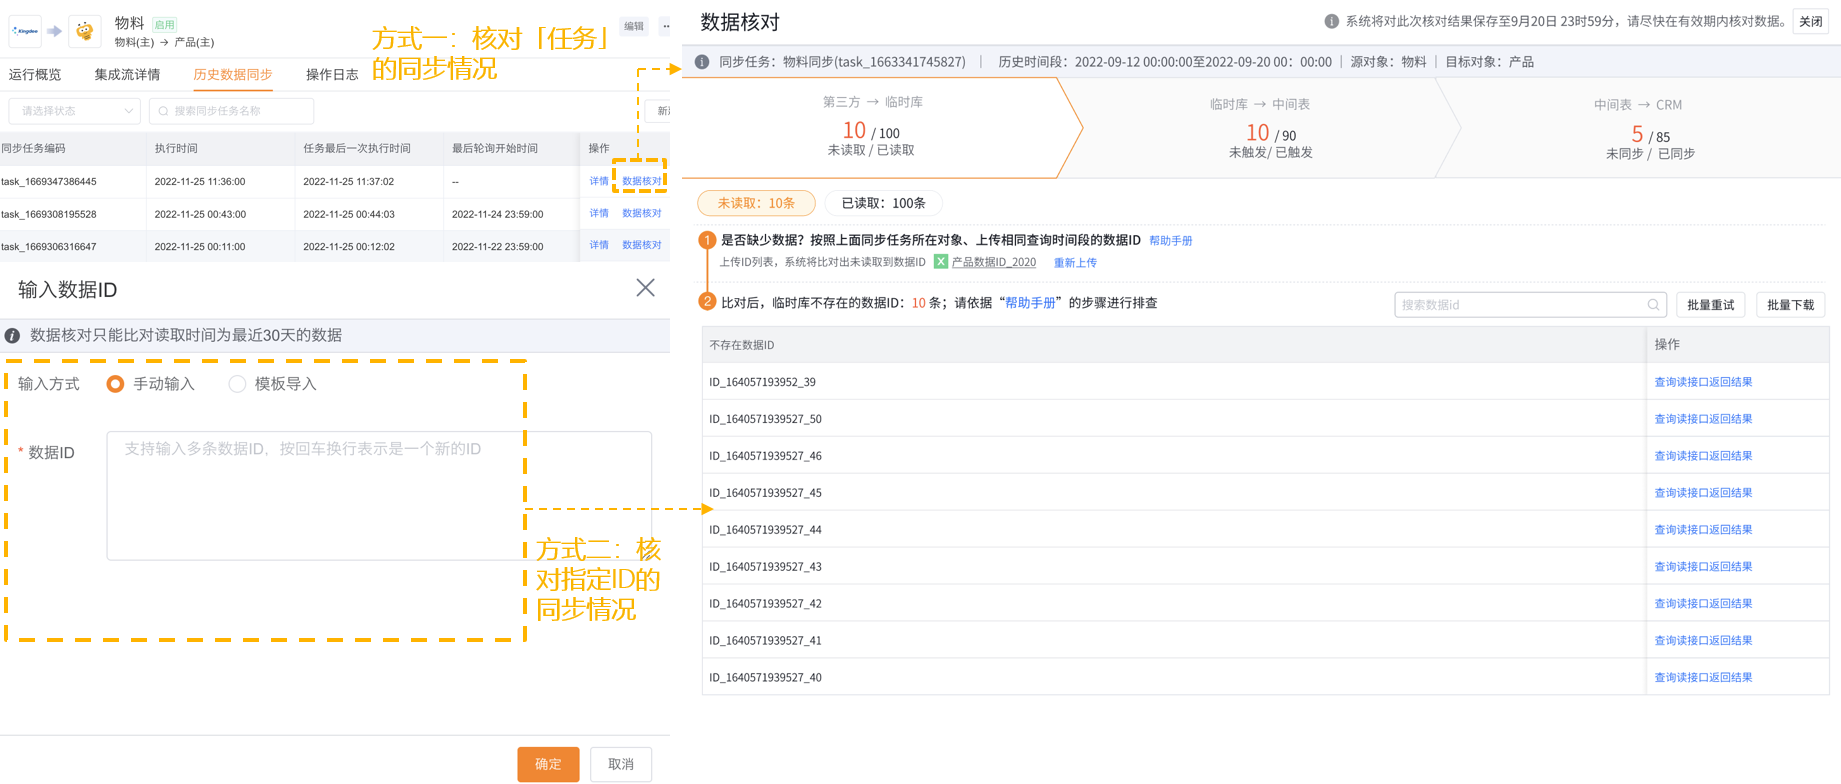Click the search icon in 搜索同步任务名称 field

coord(163,111)
